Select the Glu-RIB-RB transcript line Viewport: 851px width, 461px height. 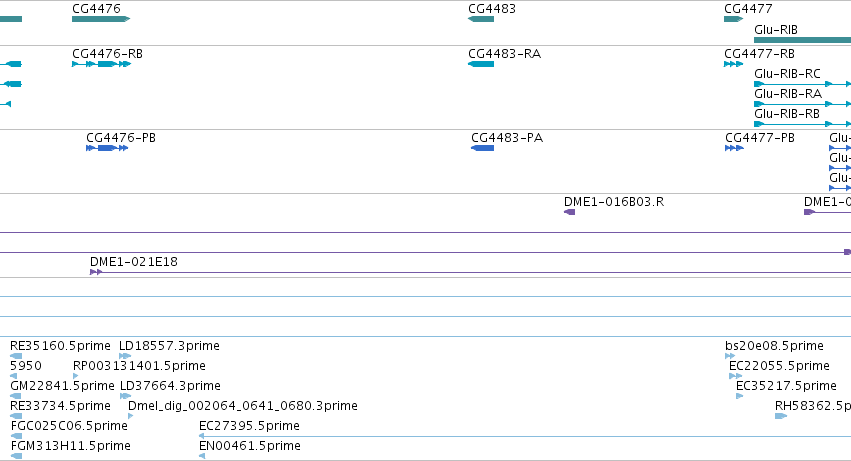(803, 124)
